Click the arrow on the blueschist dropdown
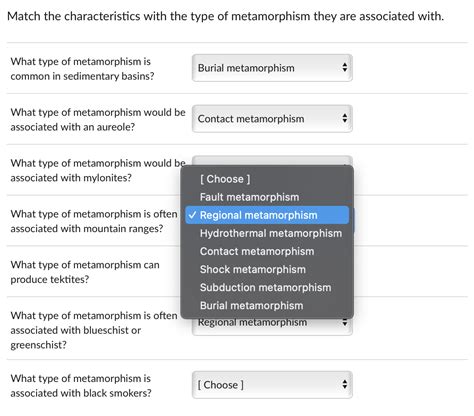 click(345, 323)
